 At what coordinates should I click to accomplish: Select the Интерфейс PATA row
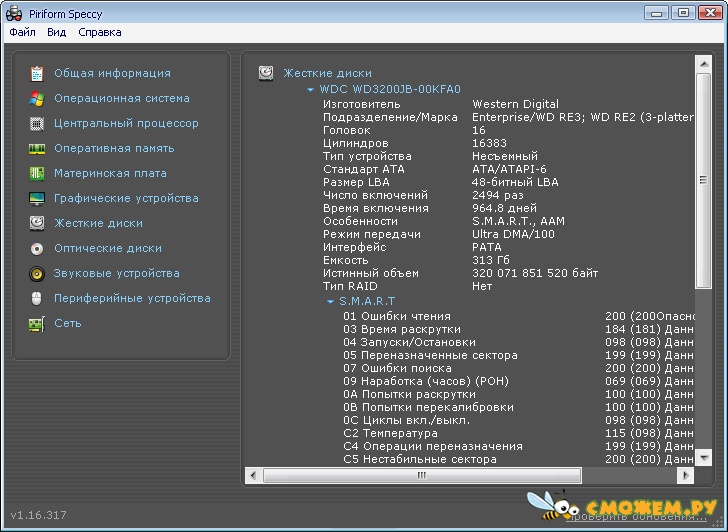coord(508,247)
